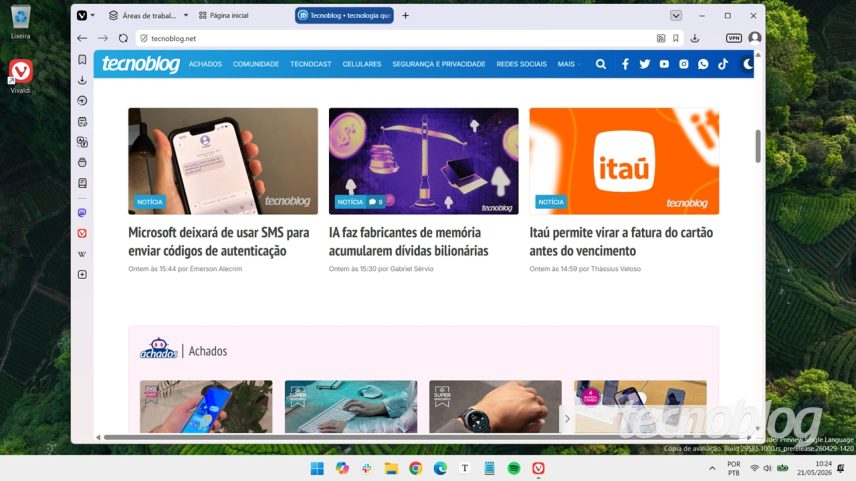856x481 pixels.
Task: Open the Vivaldi main menu icon
Action: coord(82,15)
